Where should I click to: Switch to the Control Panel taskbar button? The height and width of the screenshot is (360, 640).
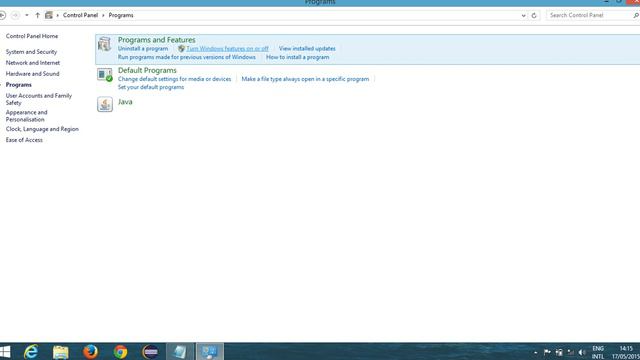210,351
